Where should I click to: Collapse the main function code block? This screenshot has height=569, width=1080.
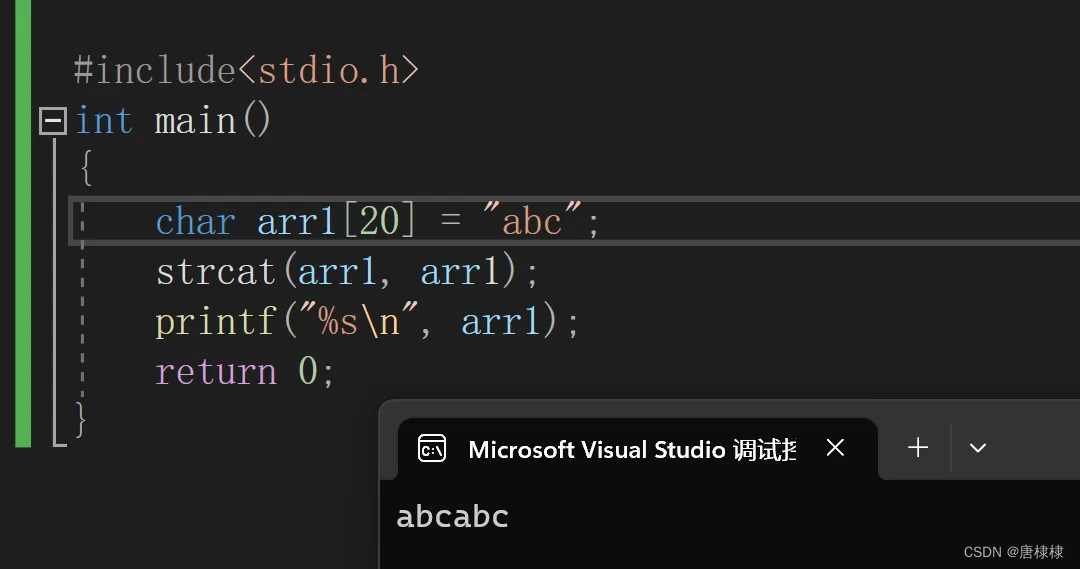click(52, 122)
